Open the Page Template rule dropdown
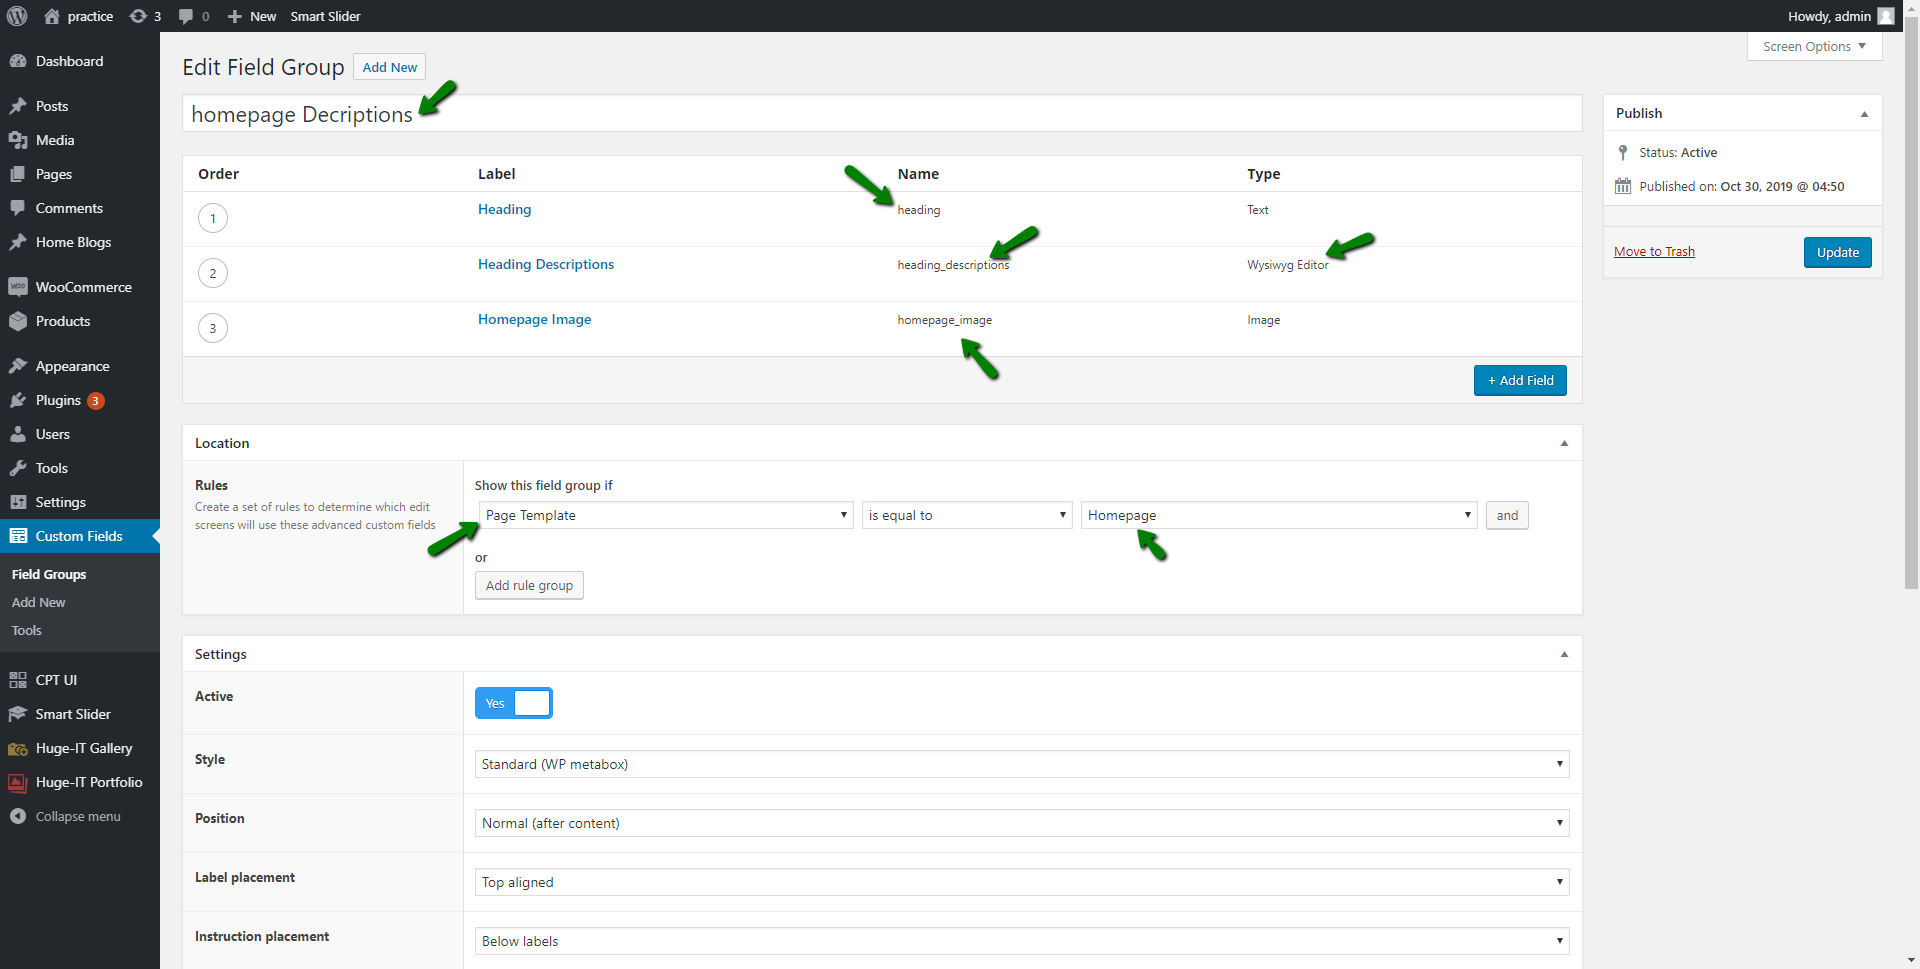The height and width of the screenshot is (969, 1920). [665, 515]
